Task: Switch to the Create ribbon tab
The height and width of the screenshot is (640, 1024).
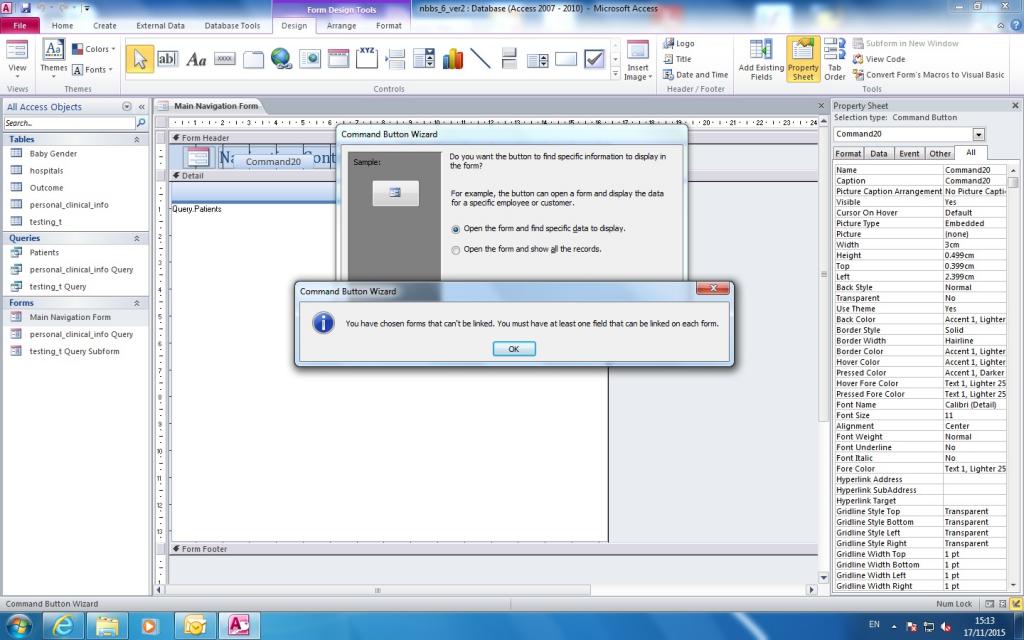Action: (x=104, y=25)
